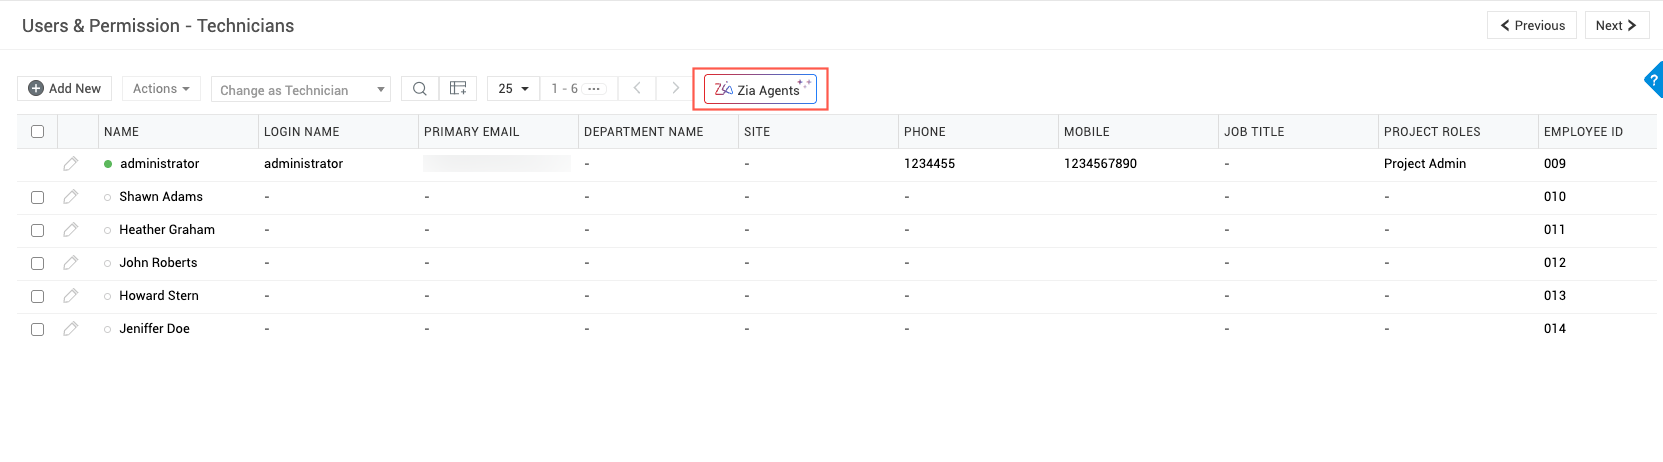Screen dimensions: 1663x462
Task: Edit Heather Graham using pencil icon
Action: point(70,230)
